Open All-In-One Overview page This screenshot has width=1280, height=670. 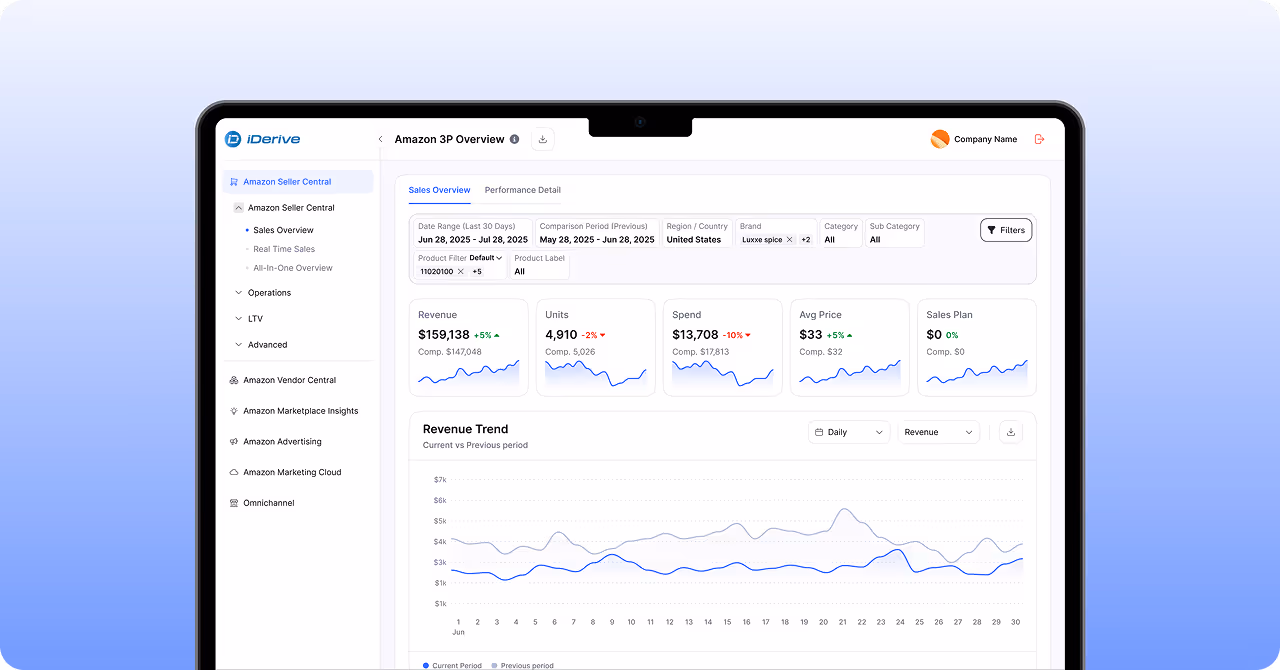point(293,268)
